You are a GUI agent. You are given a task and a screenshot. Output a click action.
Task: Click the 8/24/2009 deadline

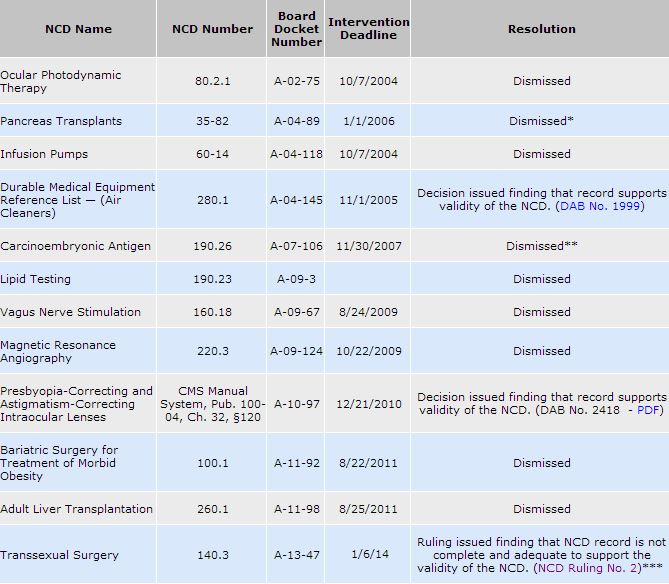pyautogui.click(x=369, y=312)
